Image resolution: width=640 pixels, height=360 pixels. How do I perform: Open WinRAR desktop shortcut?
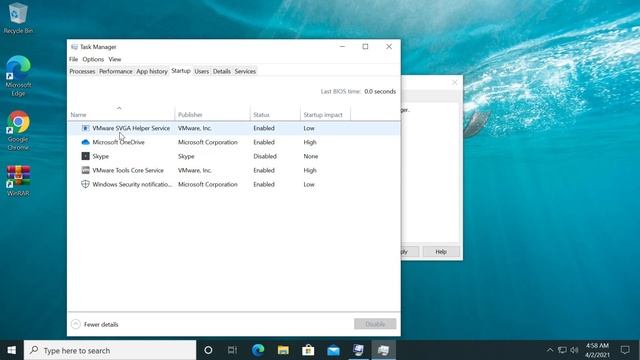(x=18, y=181)
